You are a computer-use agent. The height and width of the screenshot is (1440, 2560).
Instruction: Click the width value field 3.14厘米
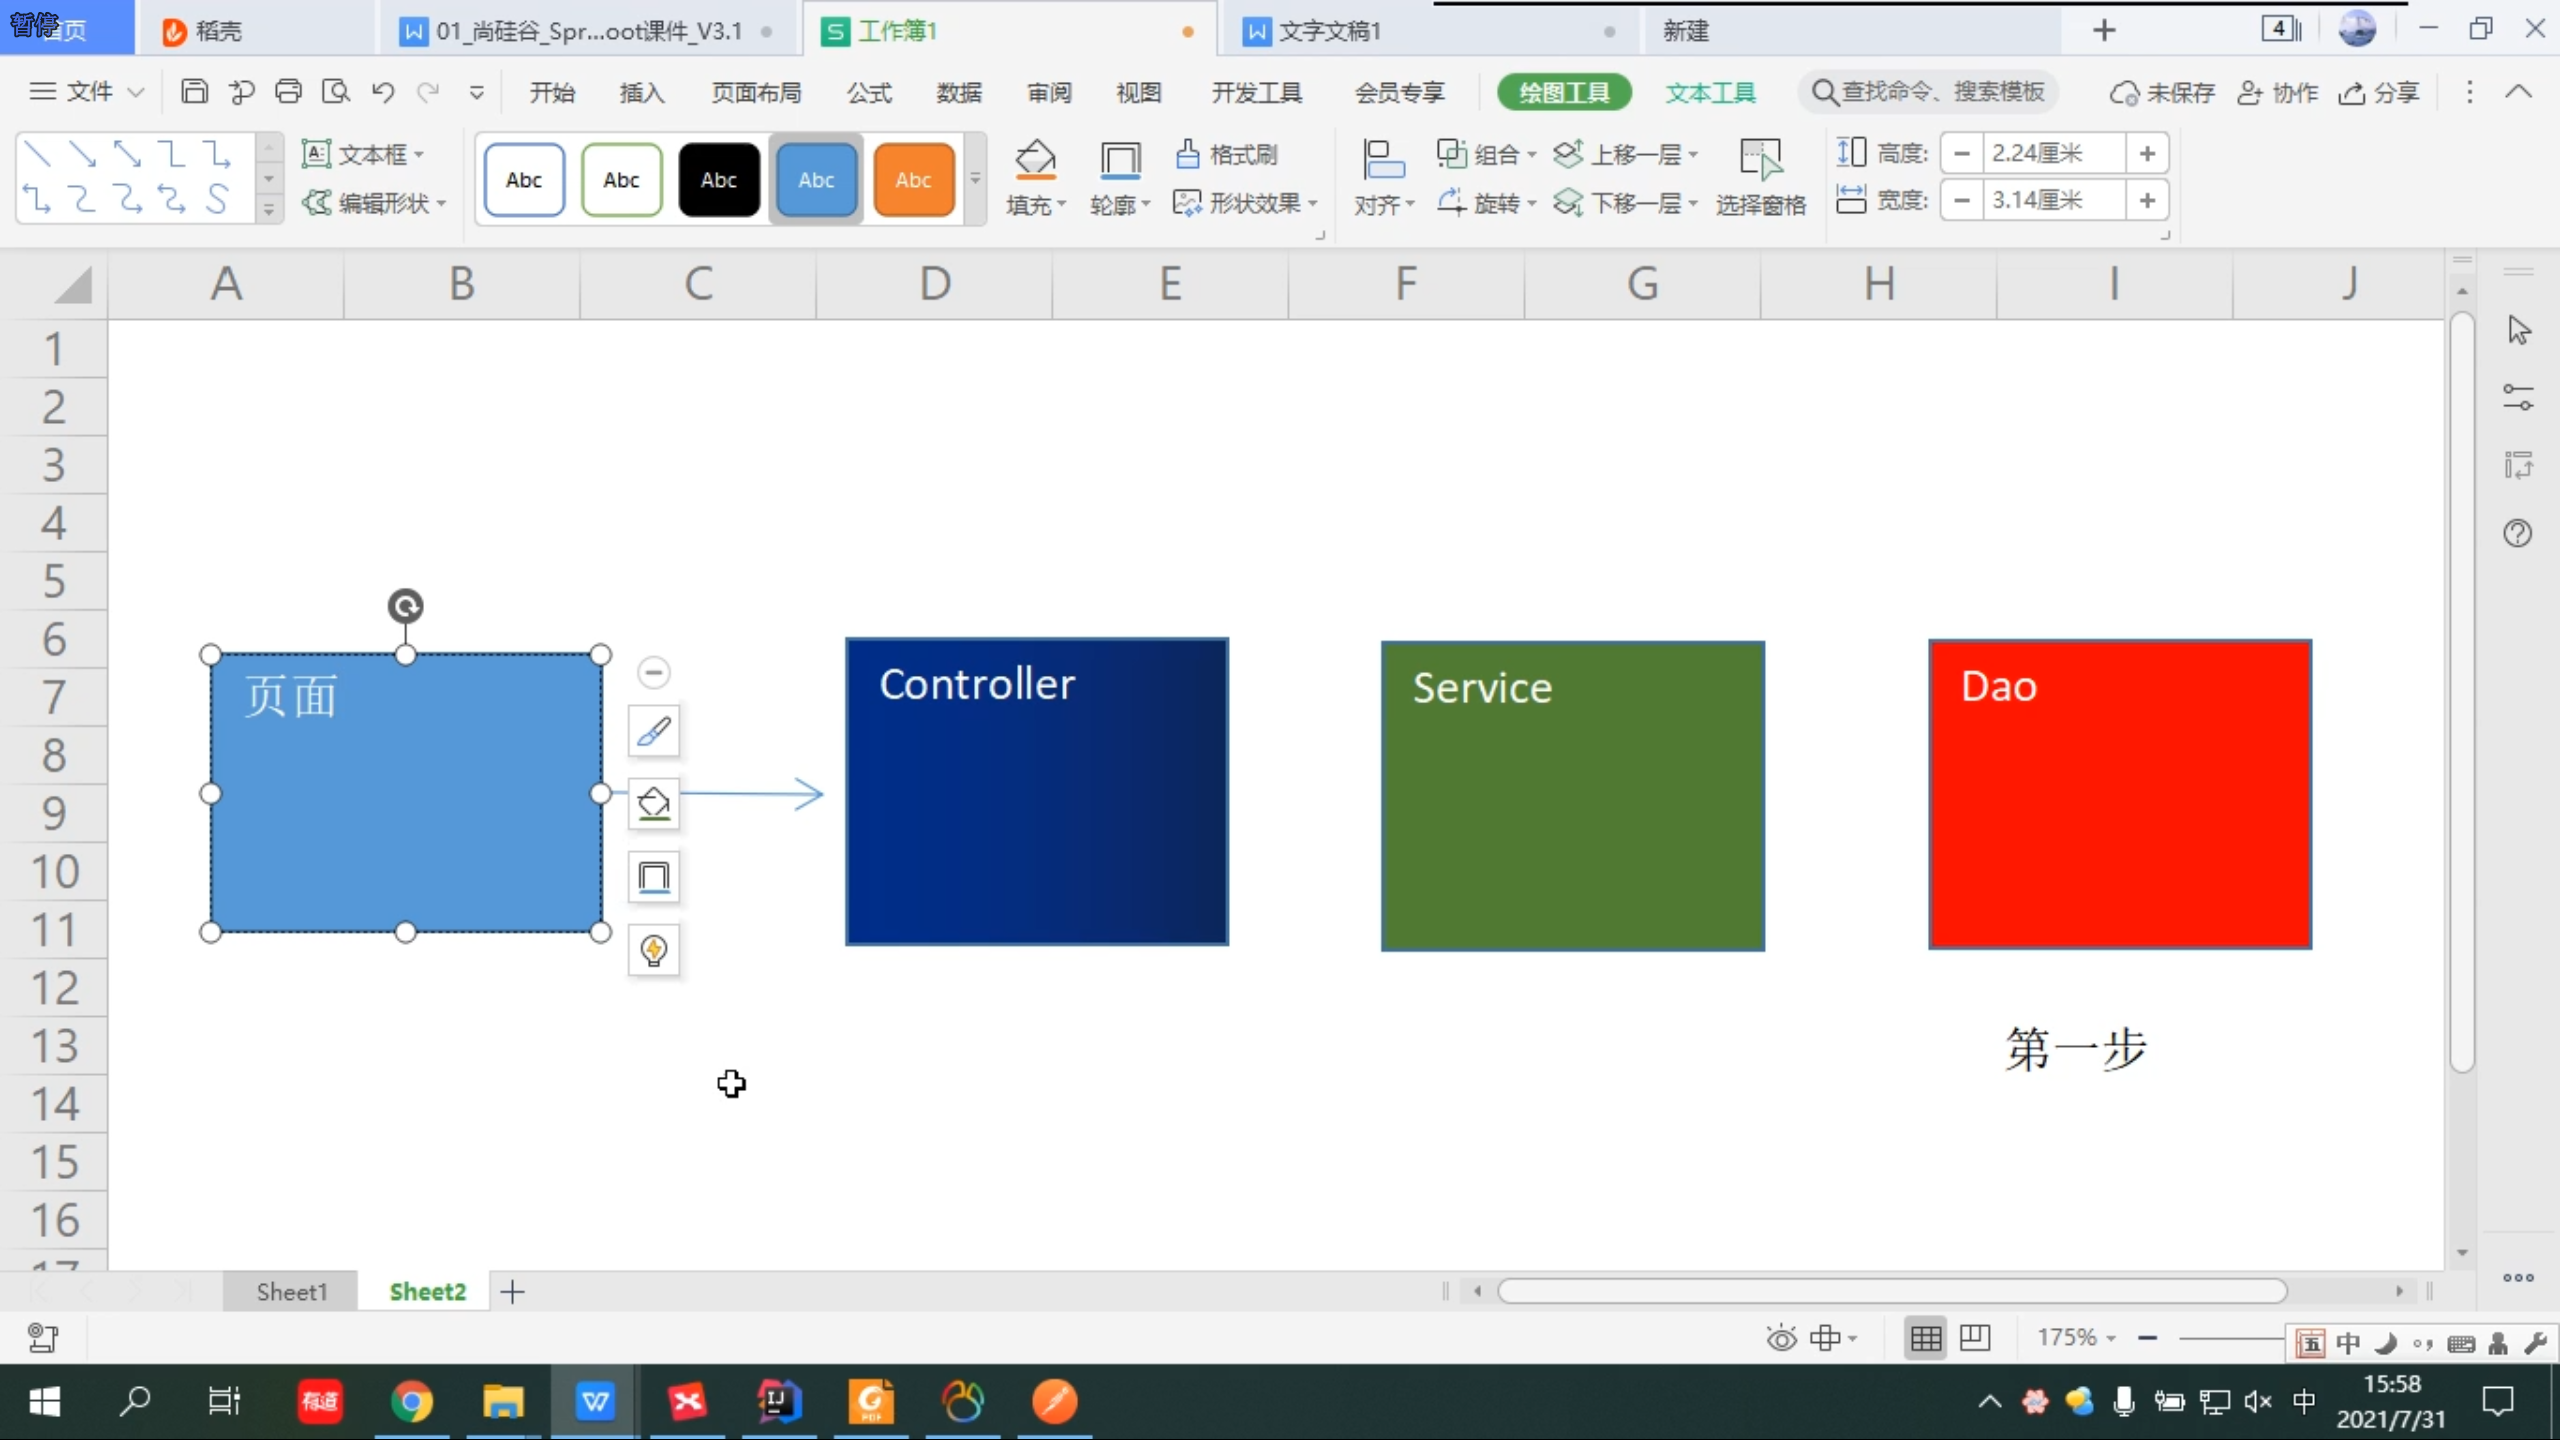(x=2054, y=200)
